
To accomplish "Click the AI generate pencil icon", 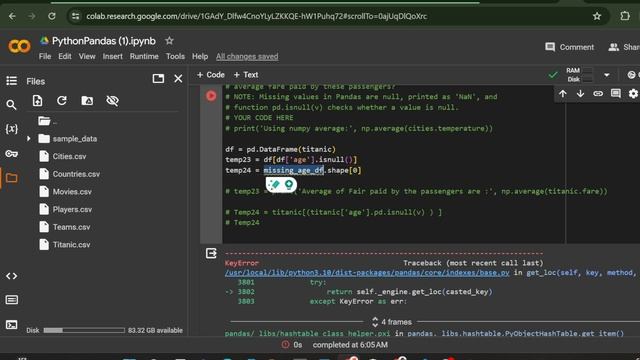I will (x=275, y=184).
